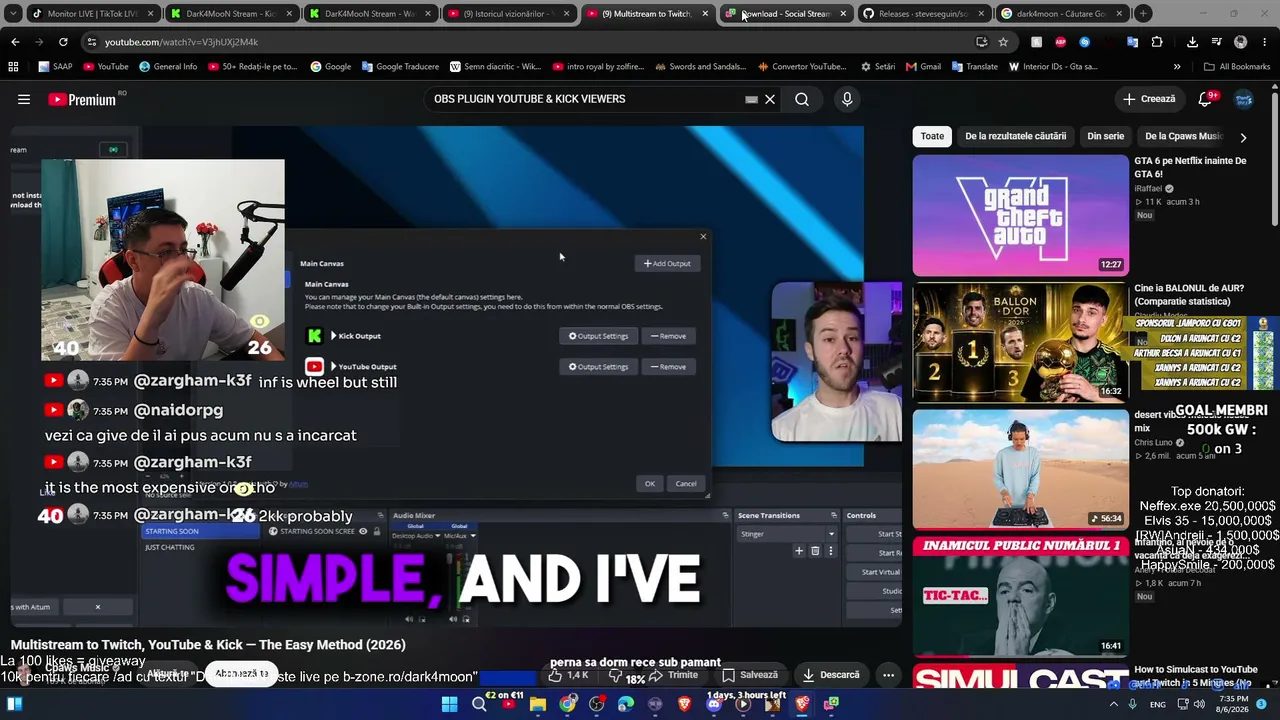Select the Din serie filter chip
The width and height of the screenshot is (1280, 720).
(1105, 136)
